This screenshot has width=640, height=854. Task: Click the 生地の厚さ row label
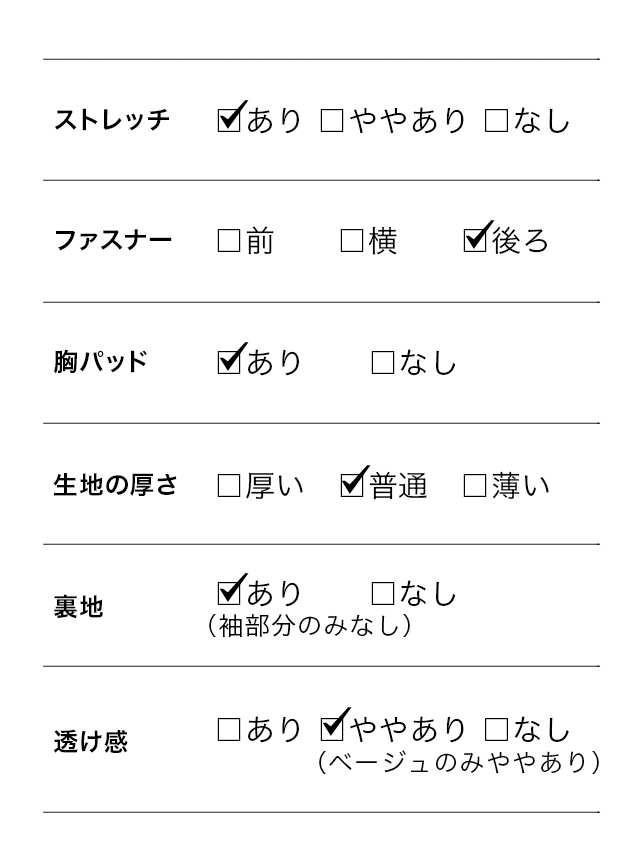[115, 486]
